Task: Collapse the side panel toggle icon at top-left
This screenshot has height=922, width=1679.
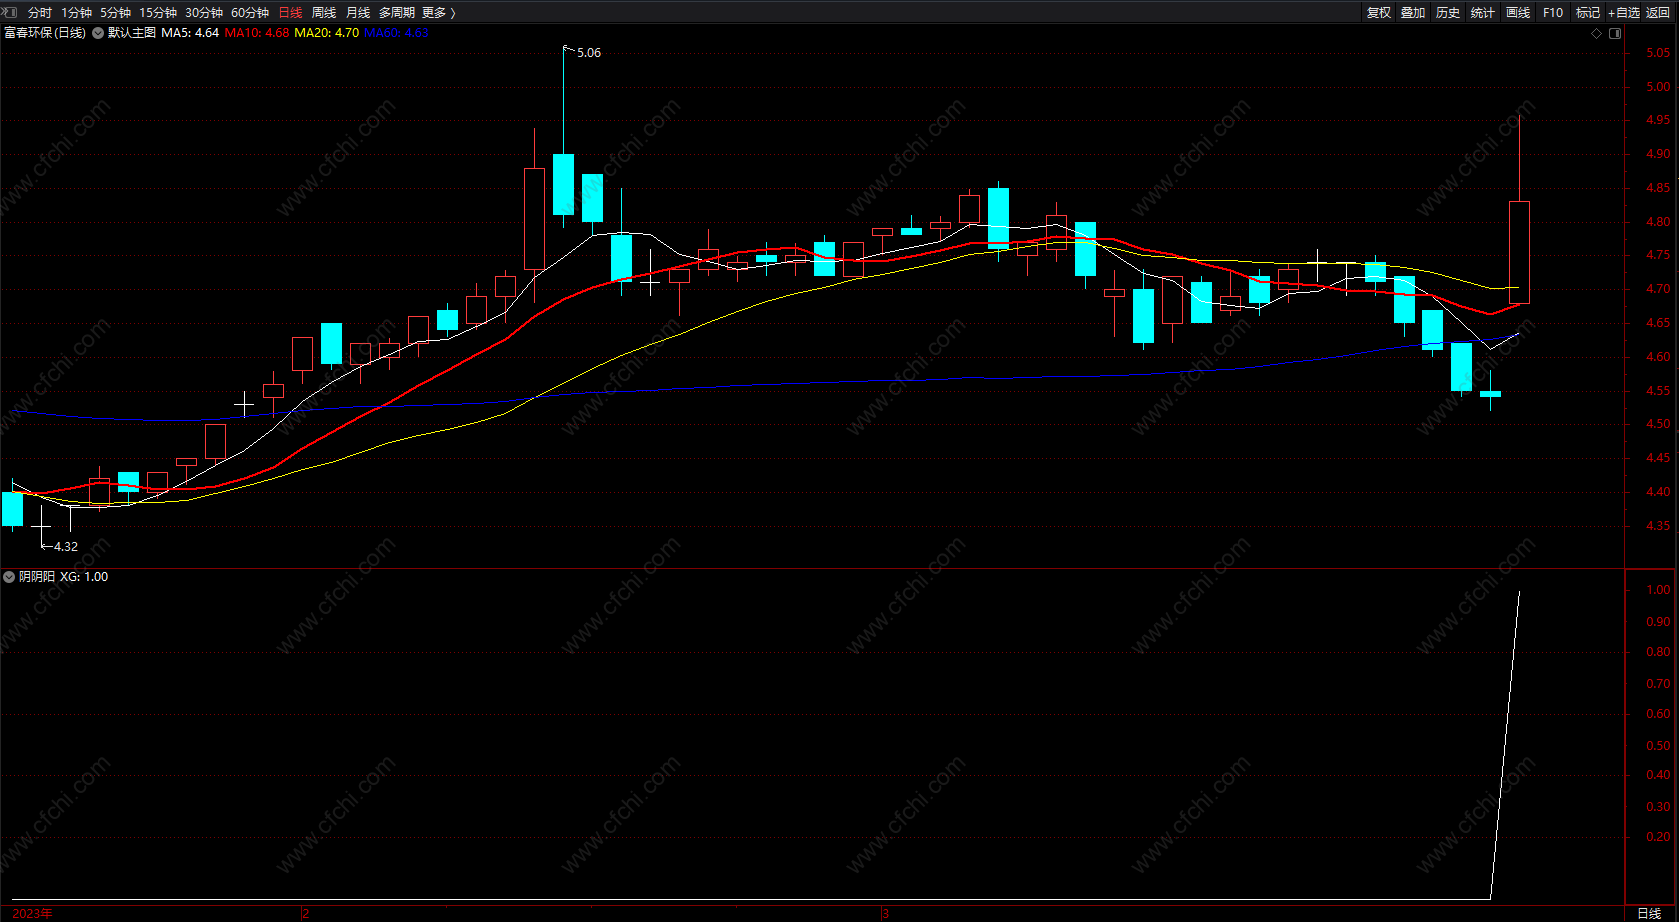Action: 11,12
